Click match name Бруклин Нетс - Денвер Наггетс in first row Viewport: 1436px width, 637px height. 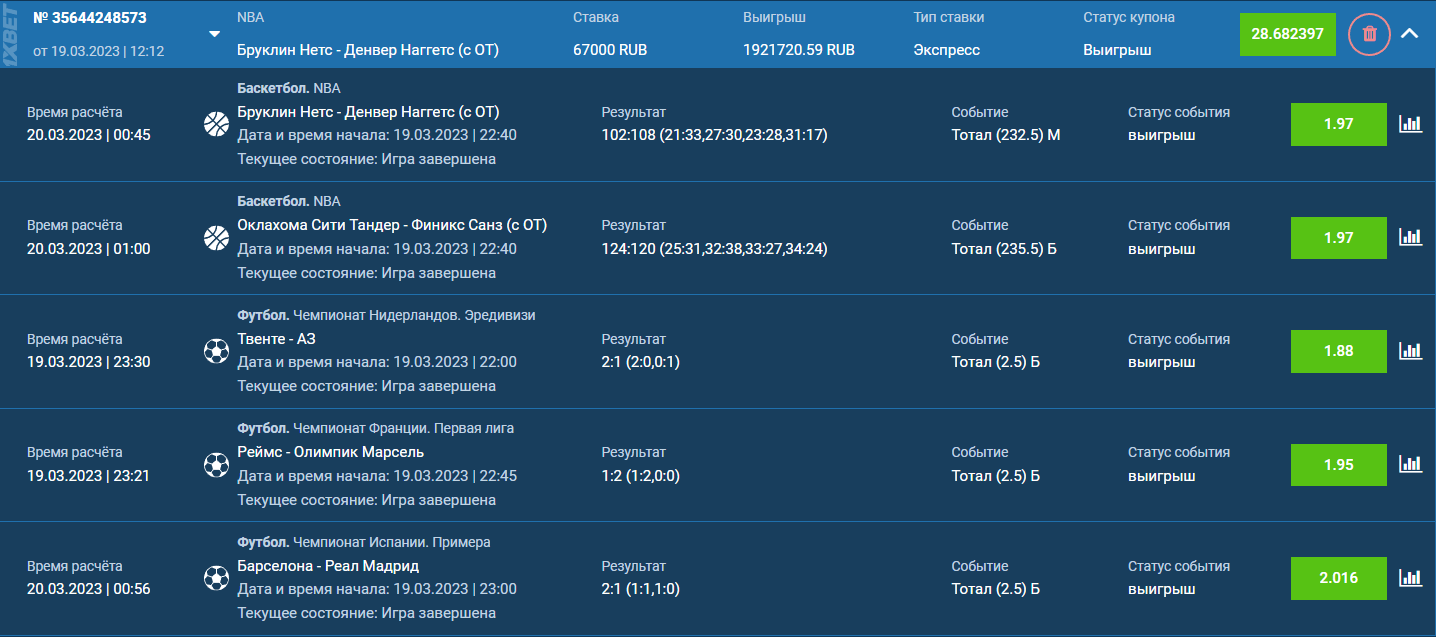(x=368, y=112)
